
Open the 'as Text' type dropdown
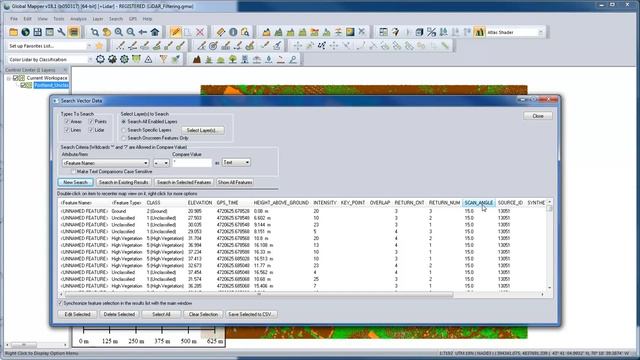click(x=236, y=162)
